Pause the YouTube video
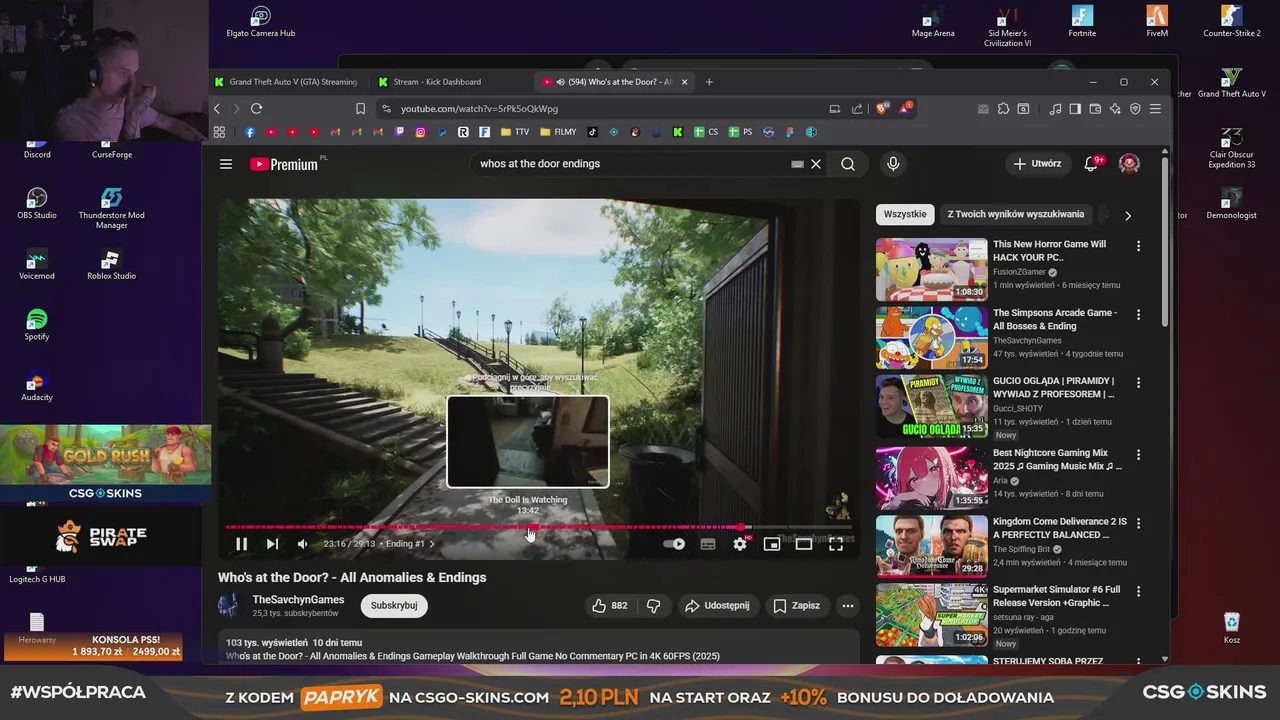This screenshot has height=720, width=1280. coord(241,544)
